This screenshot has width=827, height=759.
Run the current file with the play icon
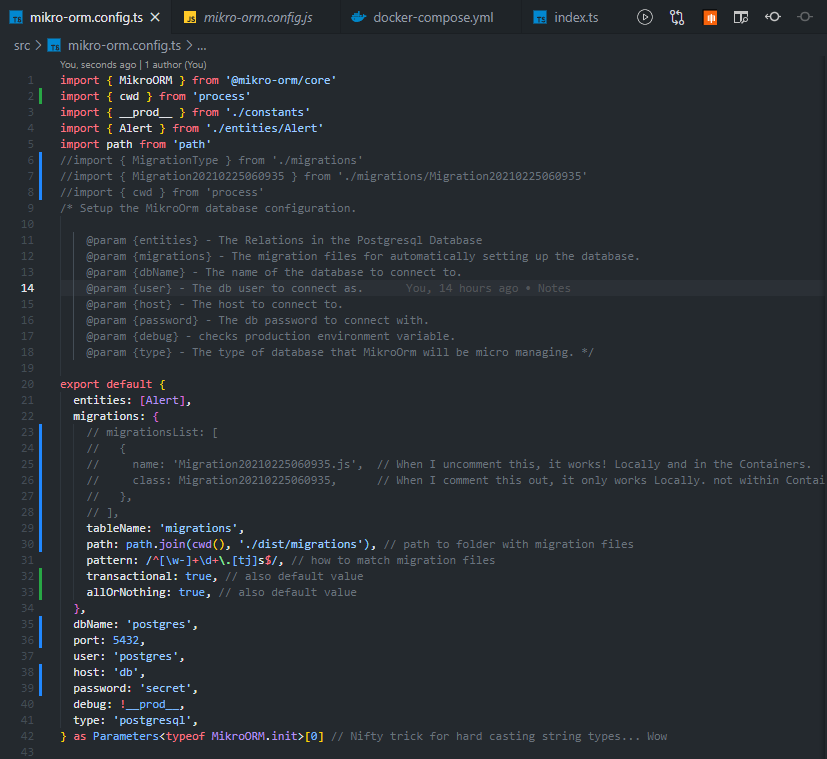645,17
